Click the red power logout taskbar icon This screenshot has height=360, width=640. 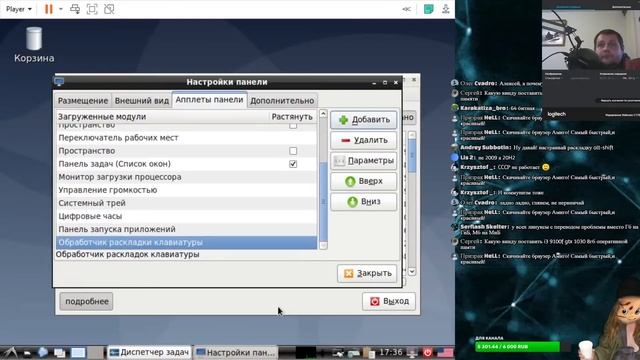click(x=428, y=352)
